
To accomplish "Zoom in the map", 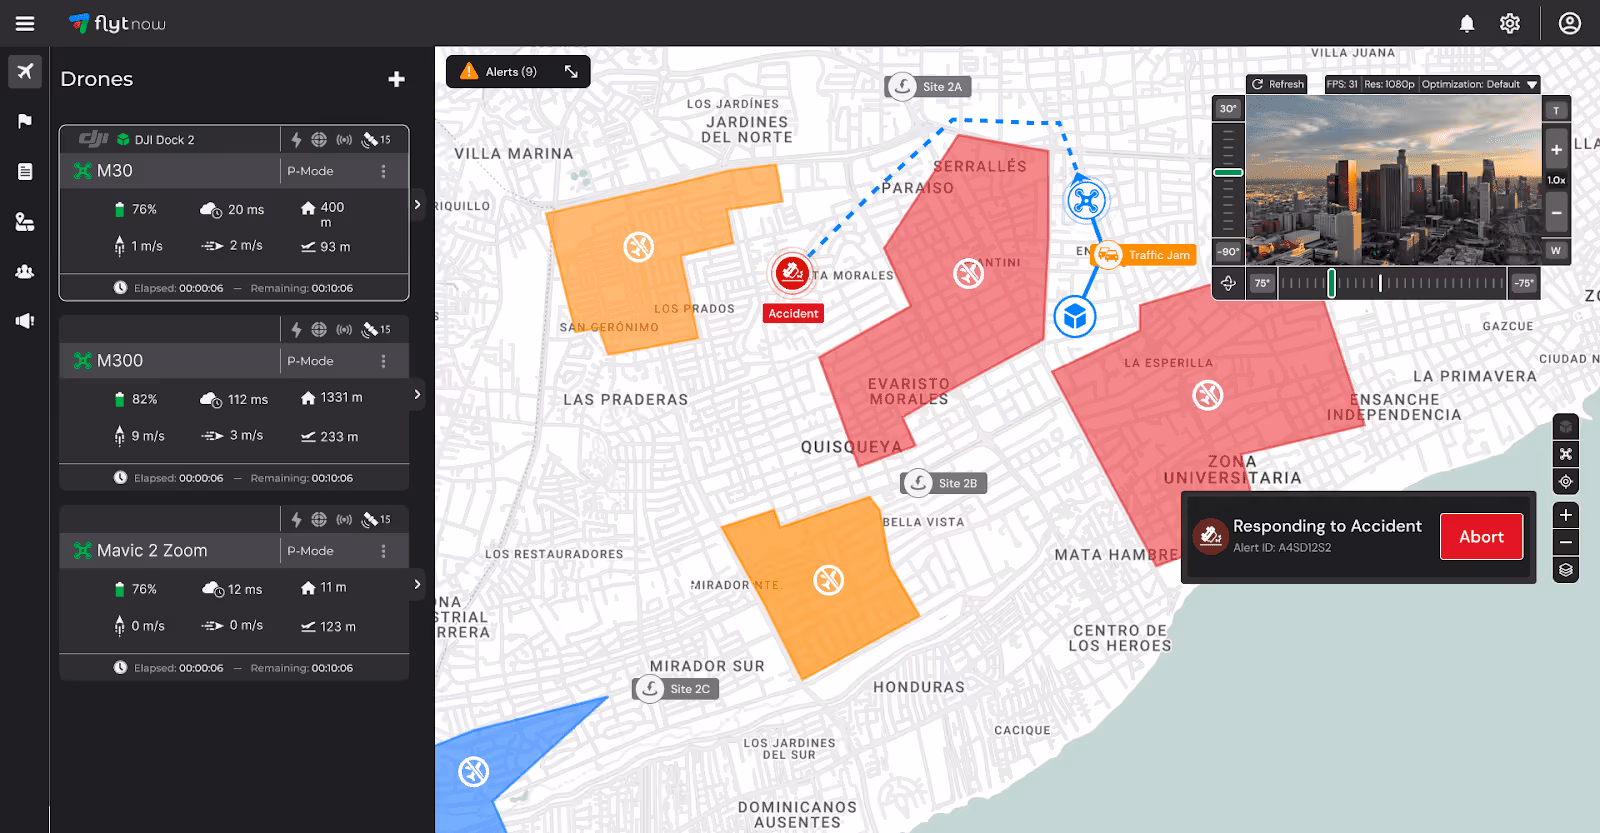I will tap(1566, 515).
